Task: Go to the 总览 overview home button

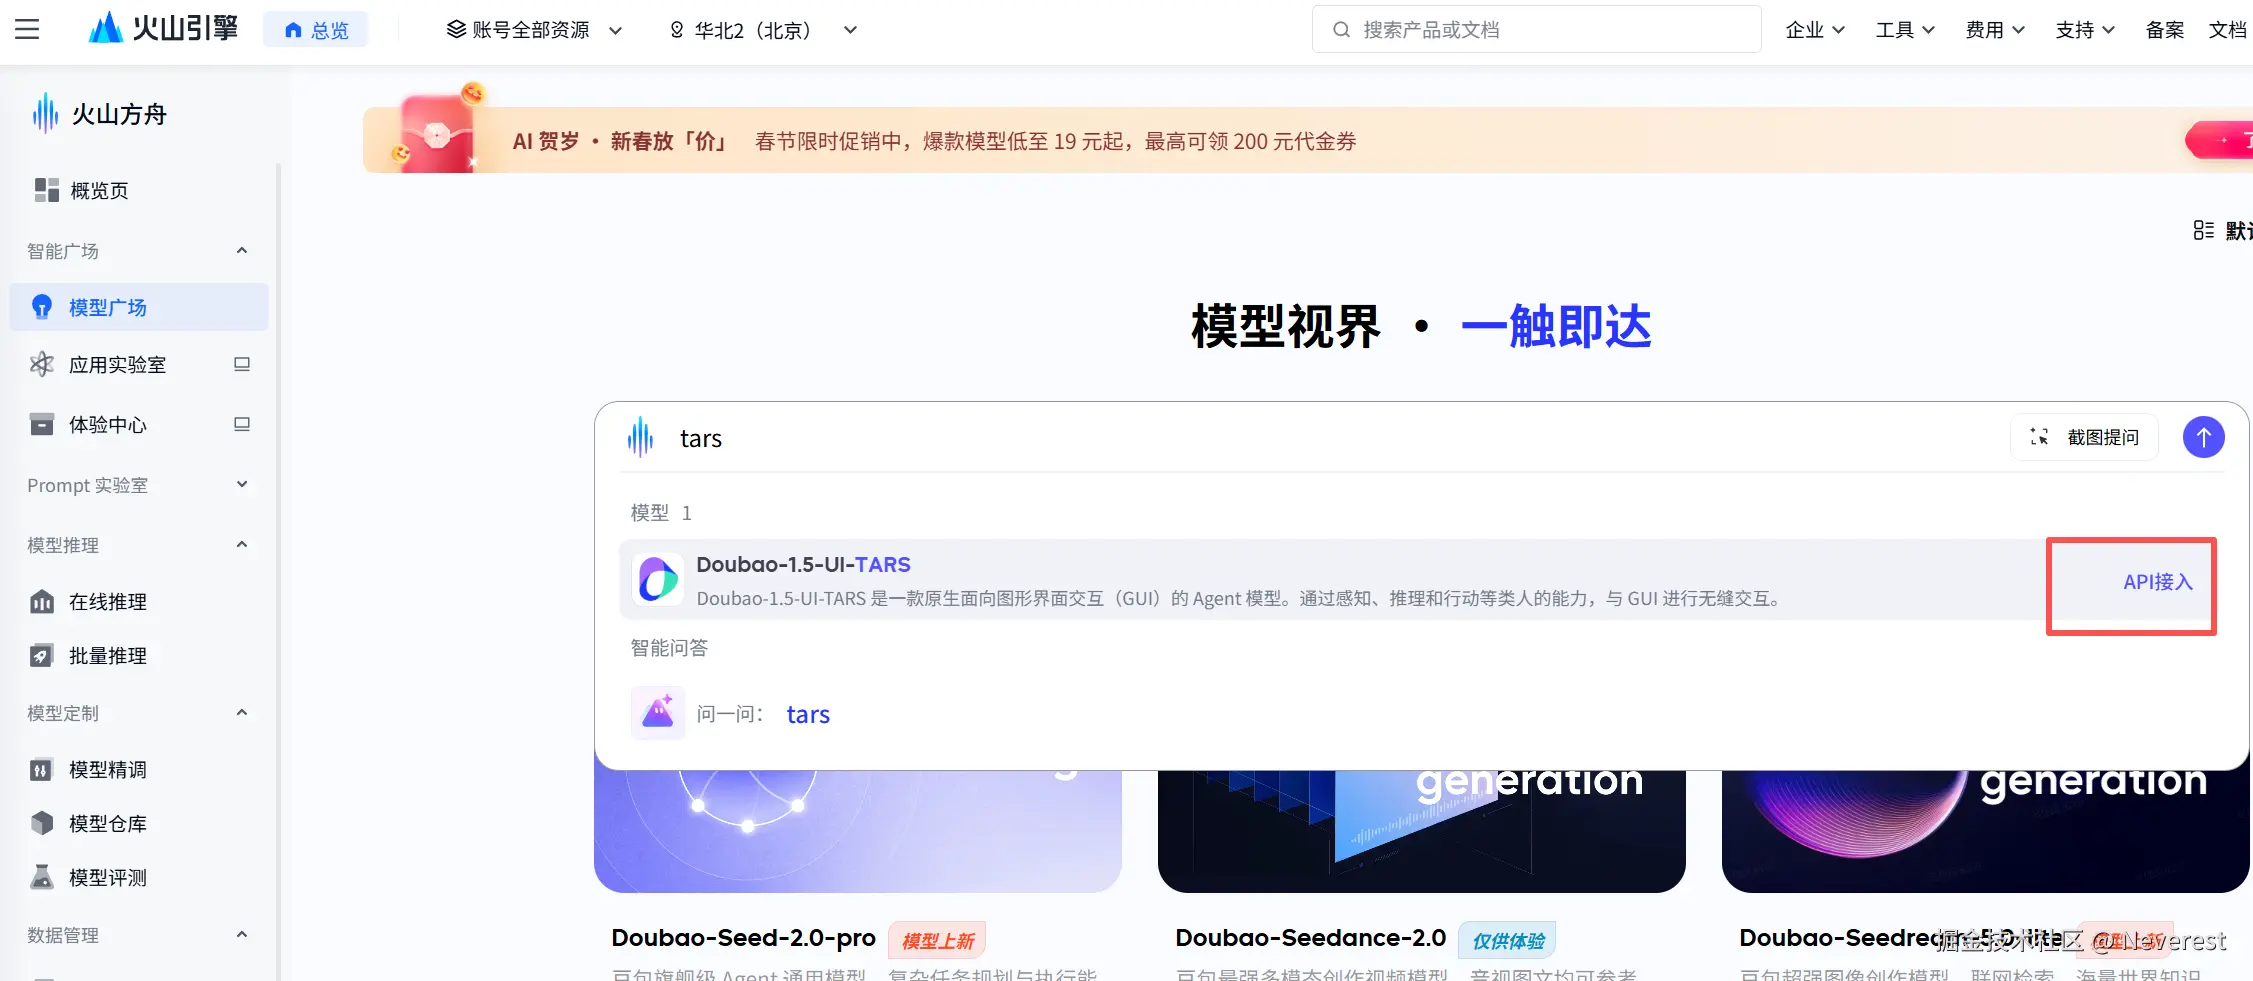Action: [x=316, y=30]
